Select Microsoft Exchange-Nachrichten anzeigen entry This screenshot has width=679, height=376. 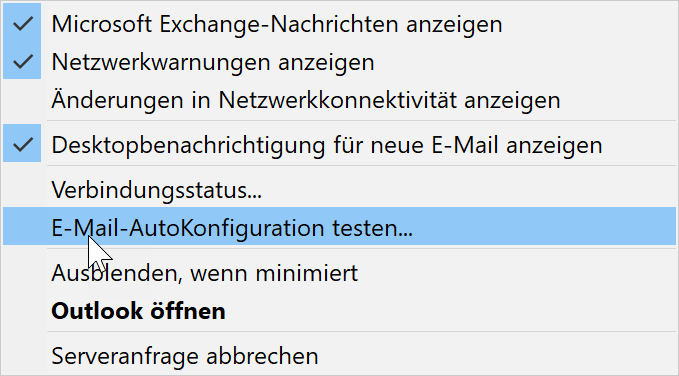340,23
